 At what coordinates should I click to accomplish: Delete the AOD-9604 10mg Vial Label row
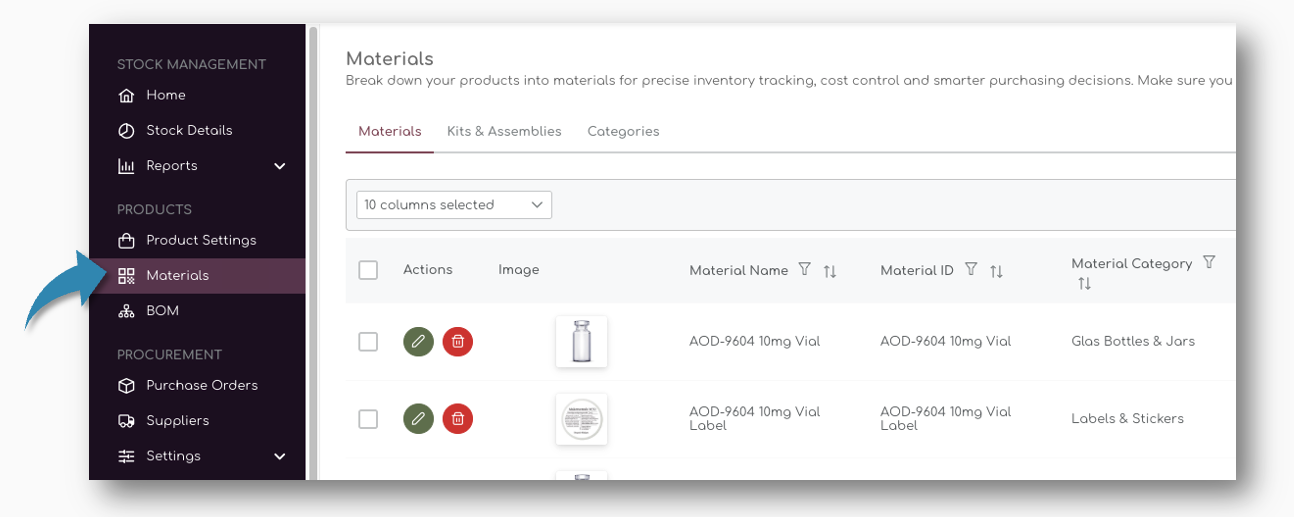457,419
